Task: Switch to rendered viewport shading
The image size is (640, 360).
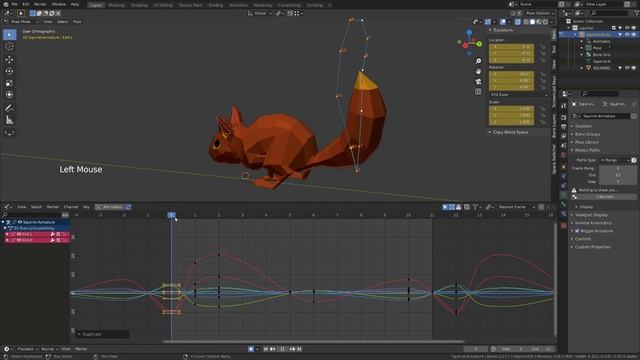Action: pyautogui.click(x=545, y=22)
